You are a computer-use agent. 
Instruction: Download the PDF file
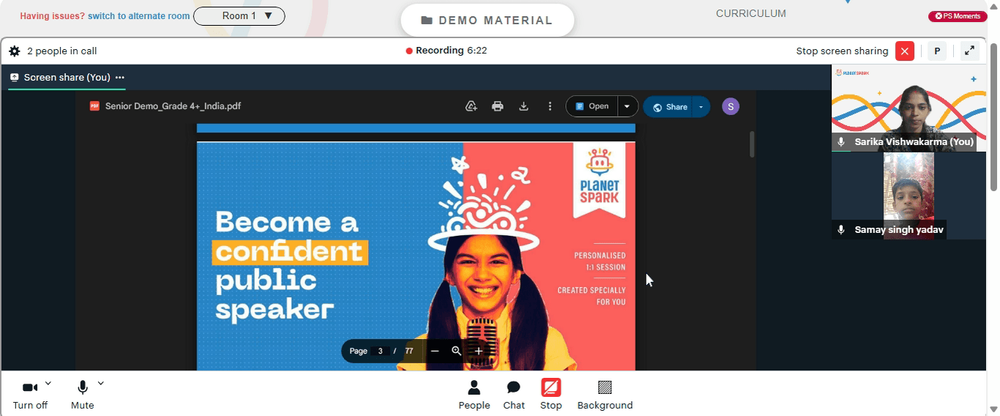(x=524, y=107)
